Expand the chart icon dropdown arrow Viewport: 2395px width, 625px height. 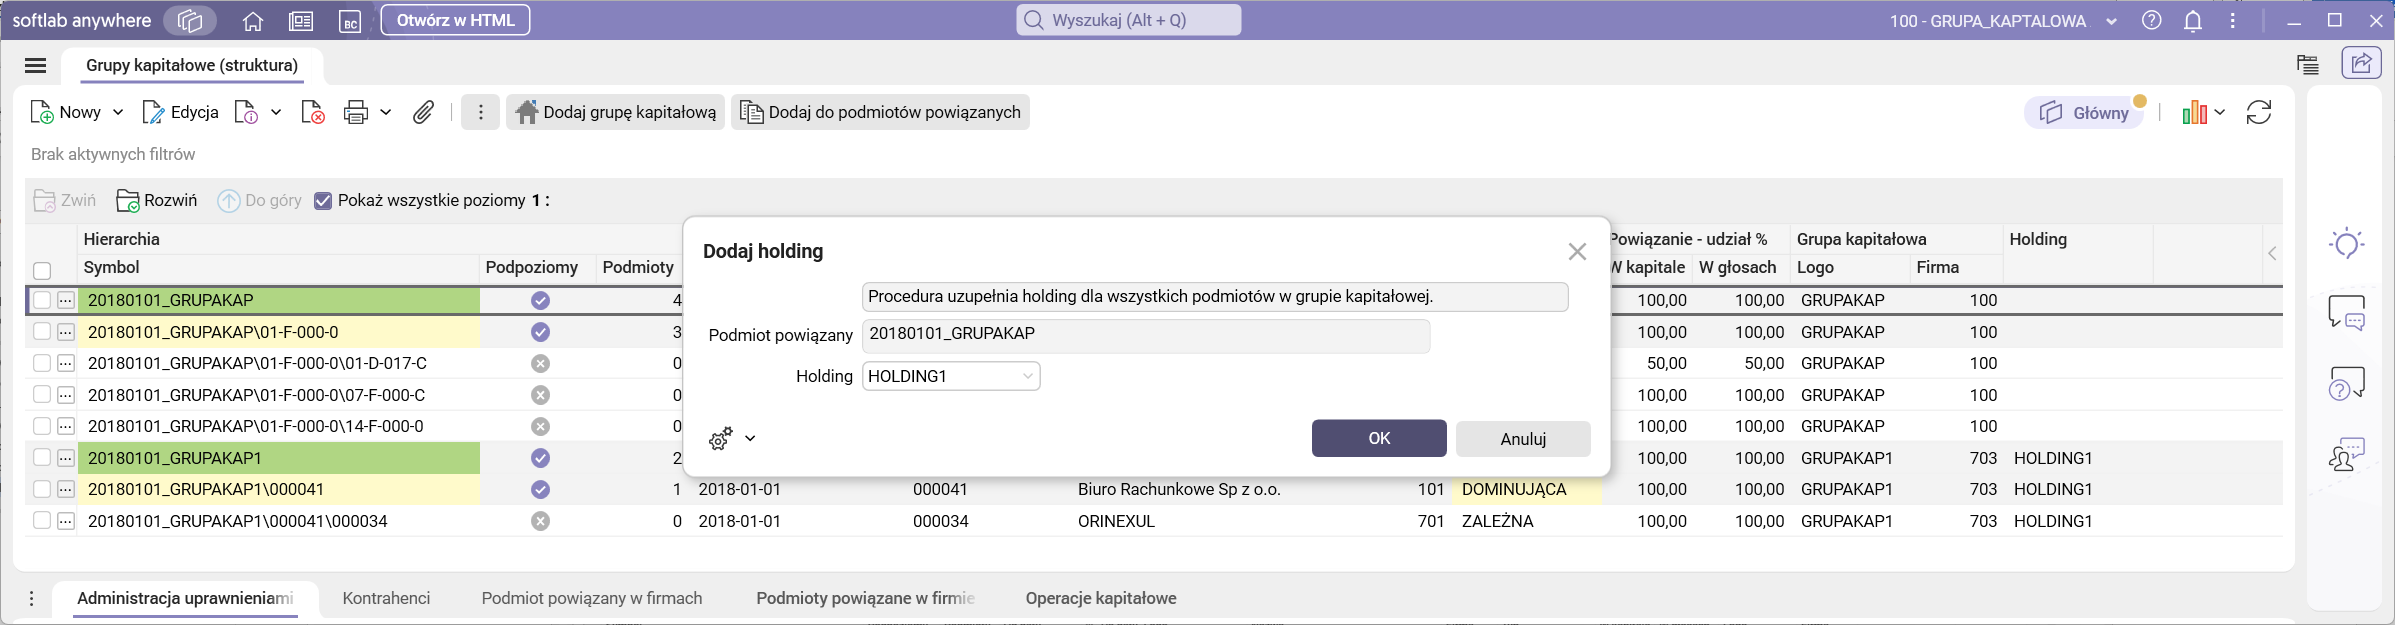(x=2219, y=112)
